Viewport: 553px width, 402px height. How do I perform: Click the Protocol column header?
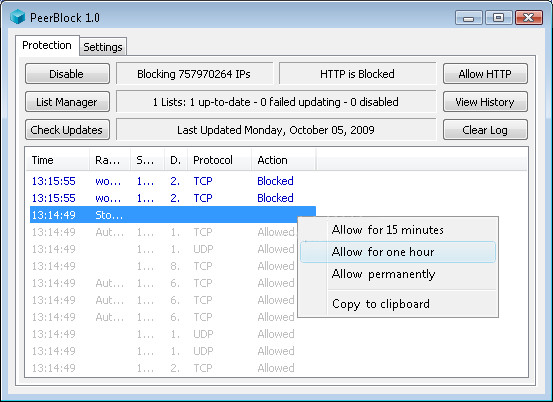219,160
